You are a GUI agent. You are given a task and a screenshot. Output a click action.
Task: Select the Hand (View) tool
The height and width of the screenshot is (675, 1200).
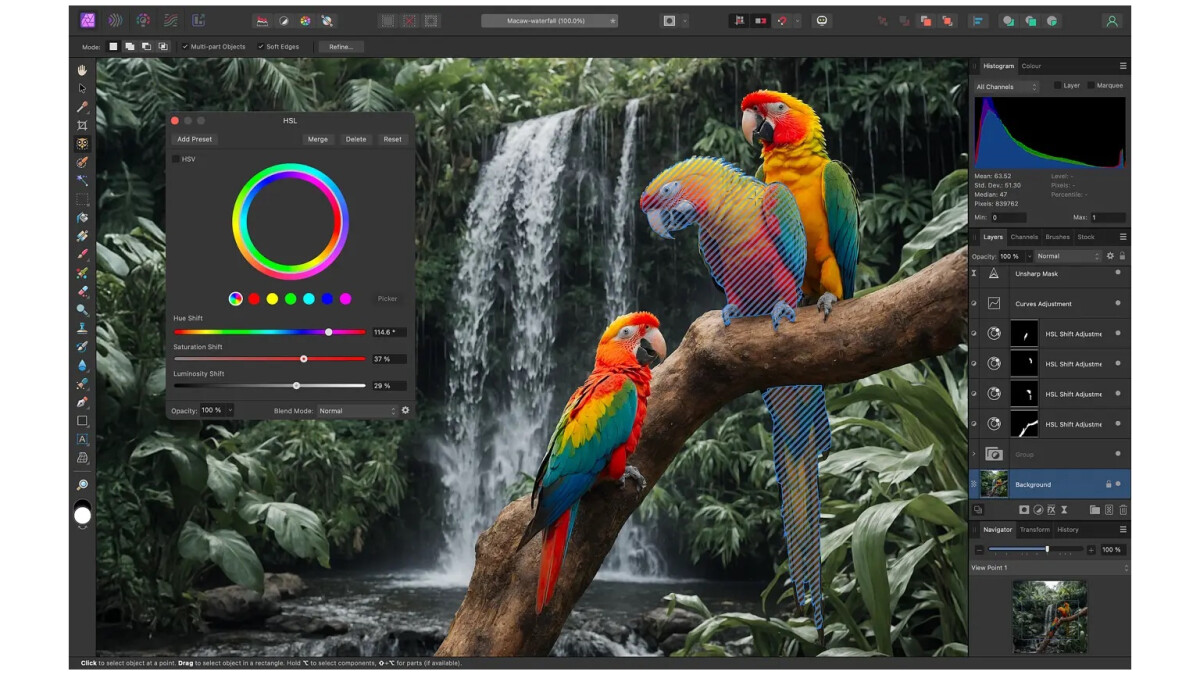point(82,70)
